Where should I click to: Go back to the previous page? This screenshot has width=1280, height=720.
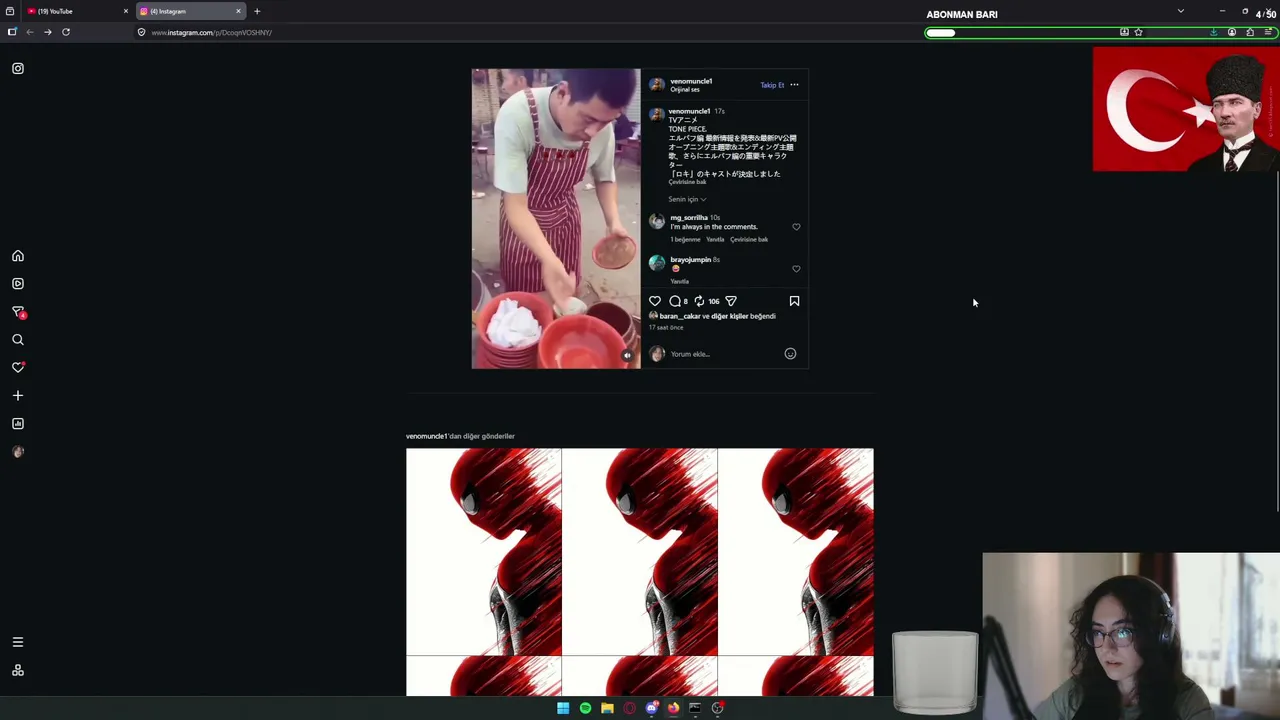(30, 32)
